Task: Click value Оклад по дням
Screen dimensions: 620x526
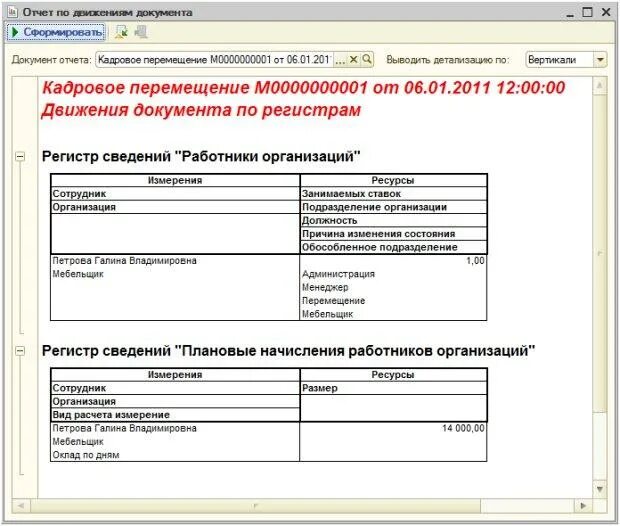Action: click(x=86, y=455)
